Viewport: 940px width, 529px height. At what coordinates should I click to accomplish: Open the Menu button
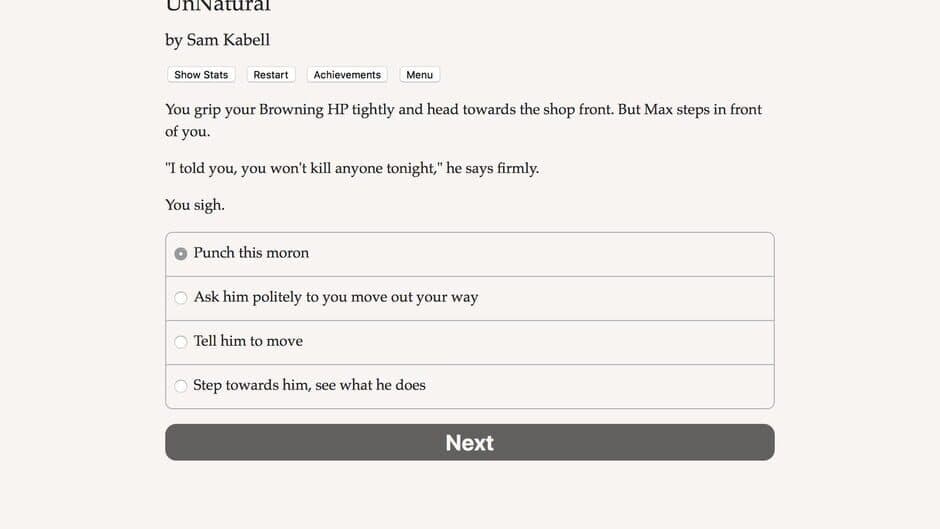pyautogui.click(x=419, y=75)
